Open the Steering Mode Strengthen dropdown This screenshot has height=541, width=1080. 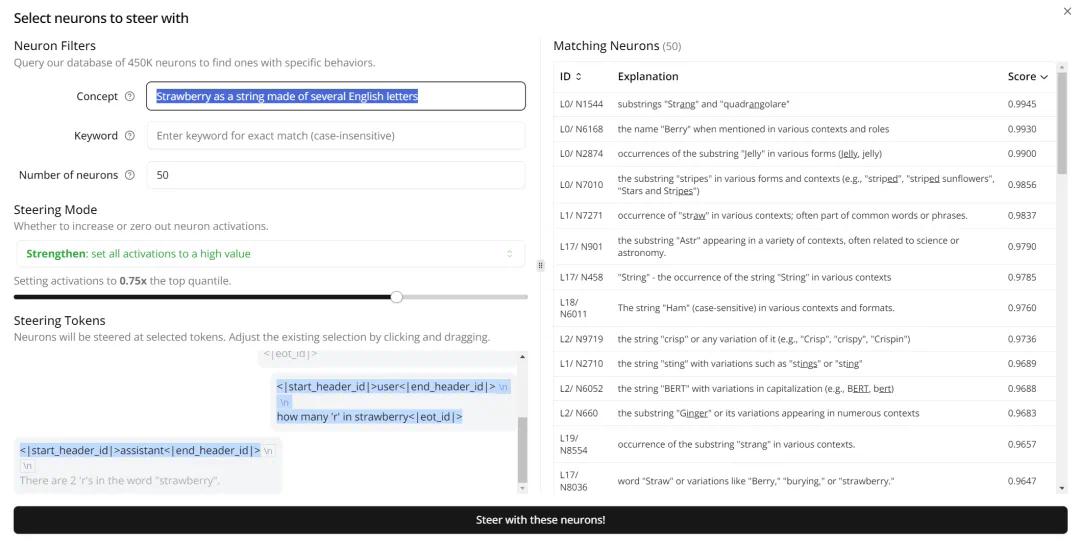point(269,254)
